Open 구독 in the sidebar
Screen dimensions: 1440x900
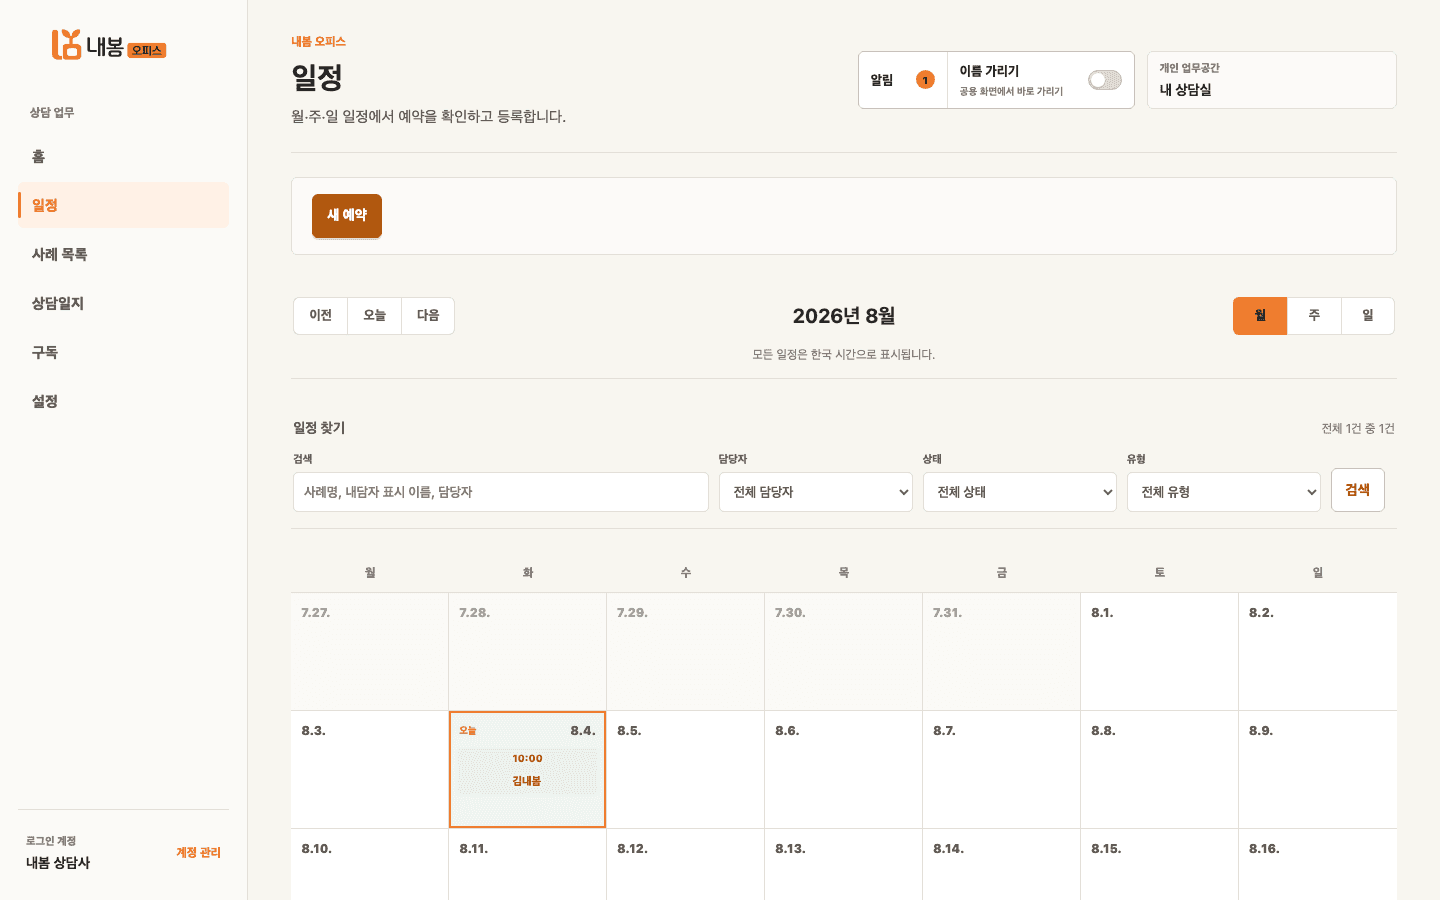point(123,352)
